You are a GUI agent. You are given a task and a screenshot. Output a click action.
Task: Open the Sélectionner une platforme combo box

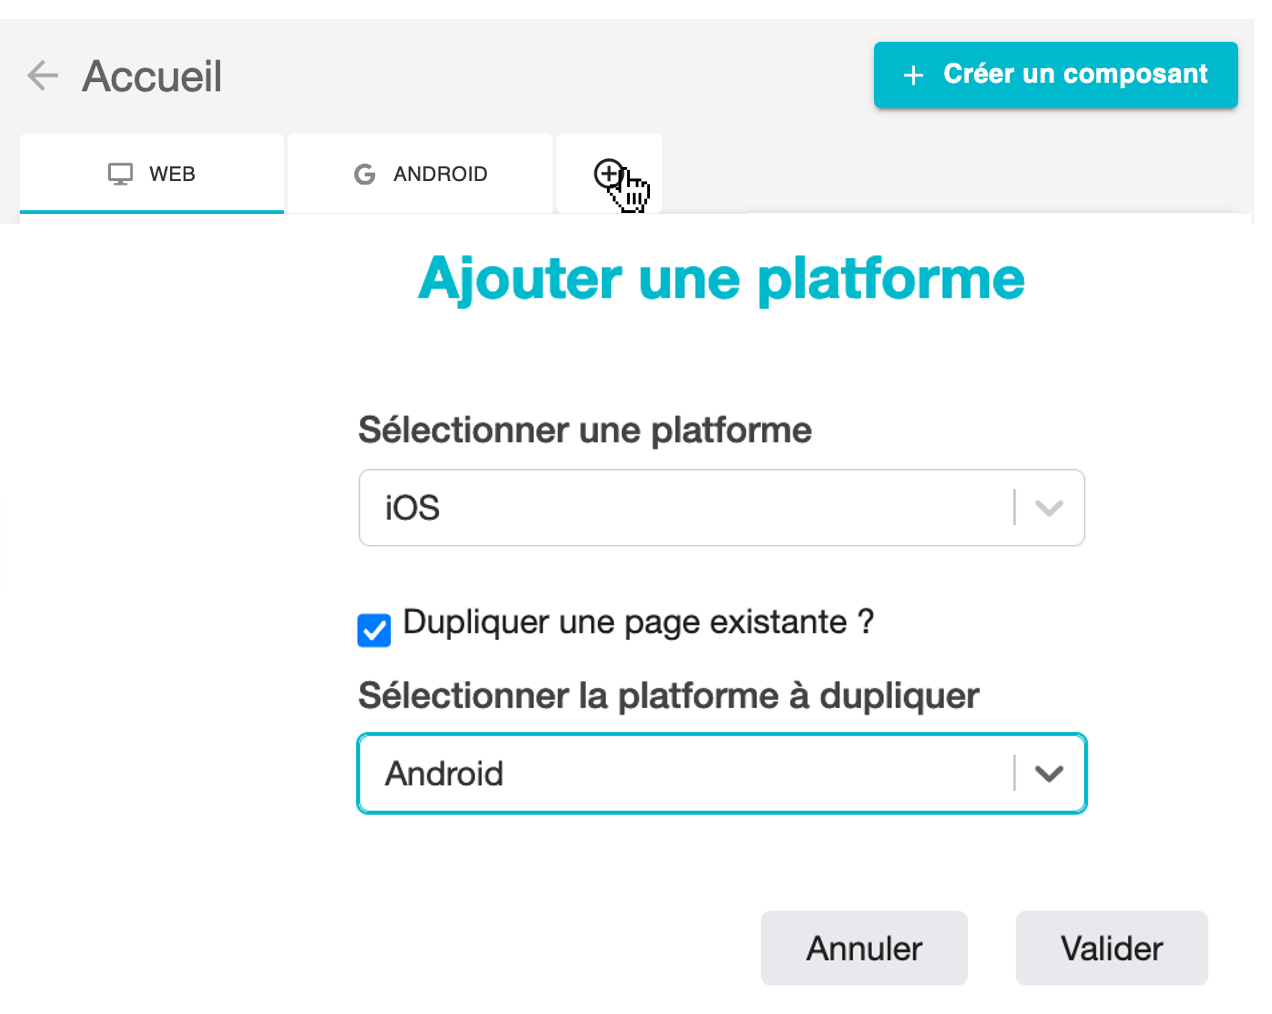pyautogui.click(x=722, y=508)
